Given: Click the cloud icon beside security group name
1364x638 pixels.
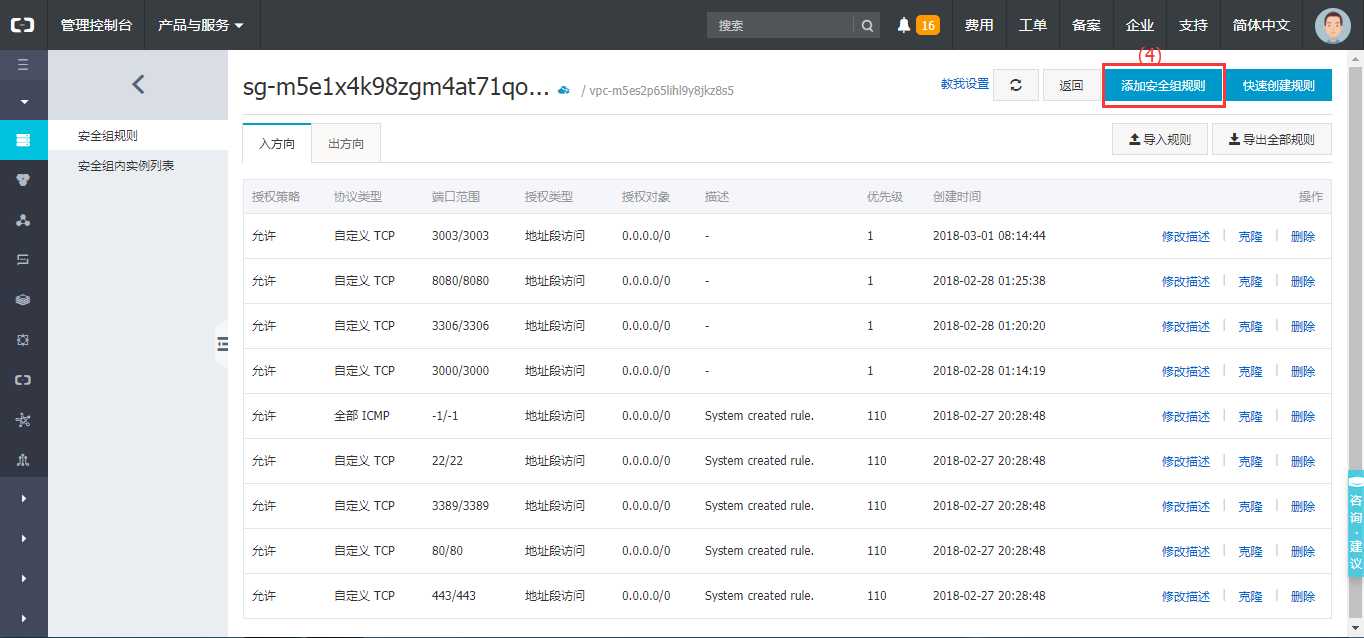Looking at the screenshot, I should [x=564, y=90].
